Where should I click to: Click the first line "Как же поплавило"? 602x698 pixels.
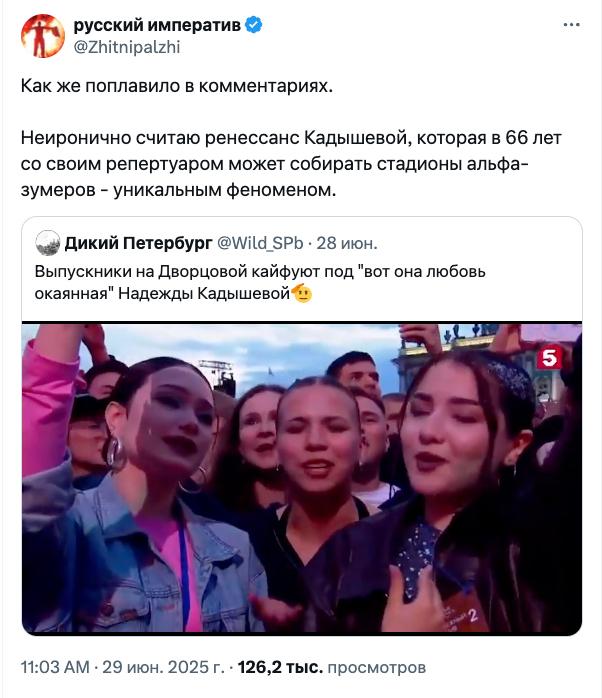[x=177, y=86]
